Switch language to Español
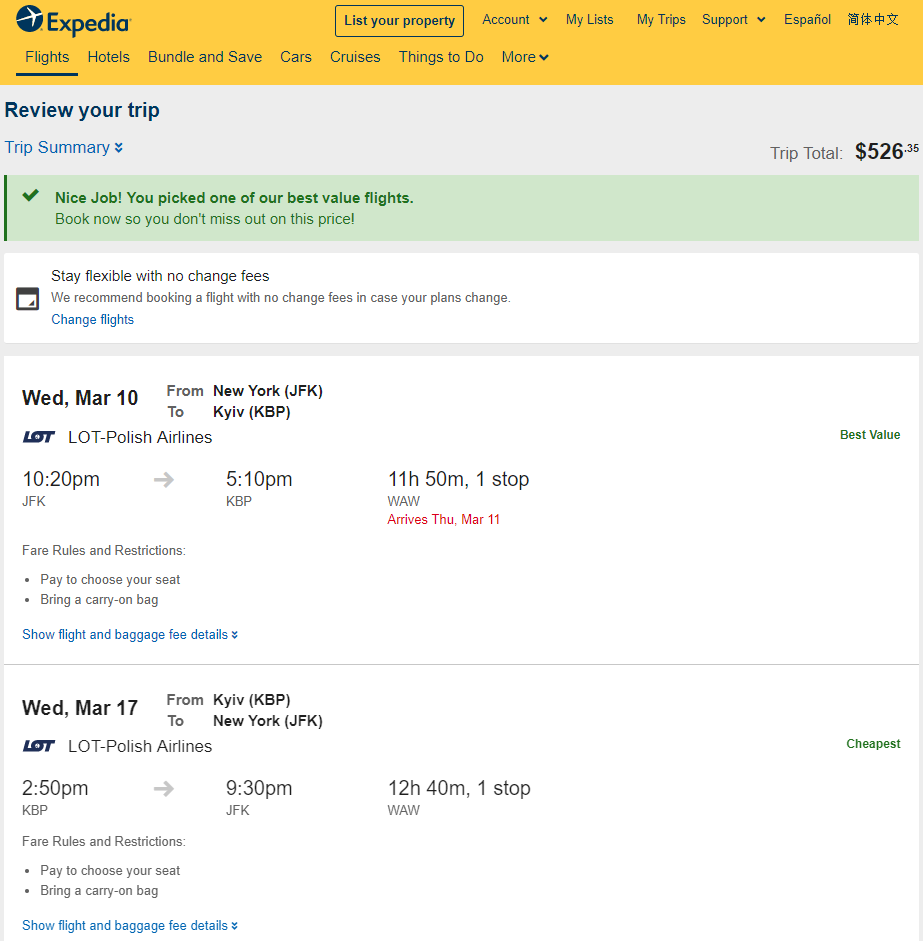The width and height of the screenshot is (923, 941). click(x=807, y=20)
